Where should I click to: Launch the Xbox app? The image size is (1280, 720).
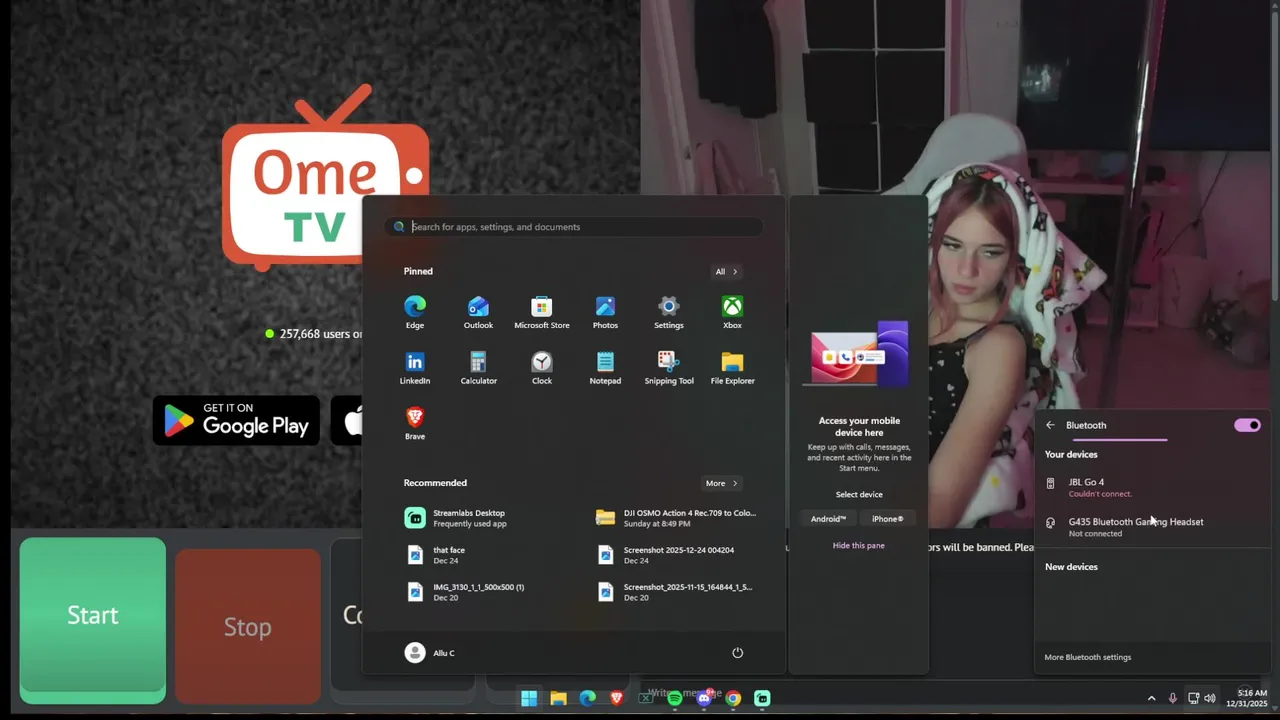pyautogui.click(x=732, y=312)
